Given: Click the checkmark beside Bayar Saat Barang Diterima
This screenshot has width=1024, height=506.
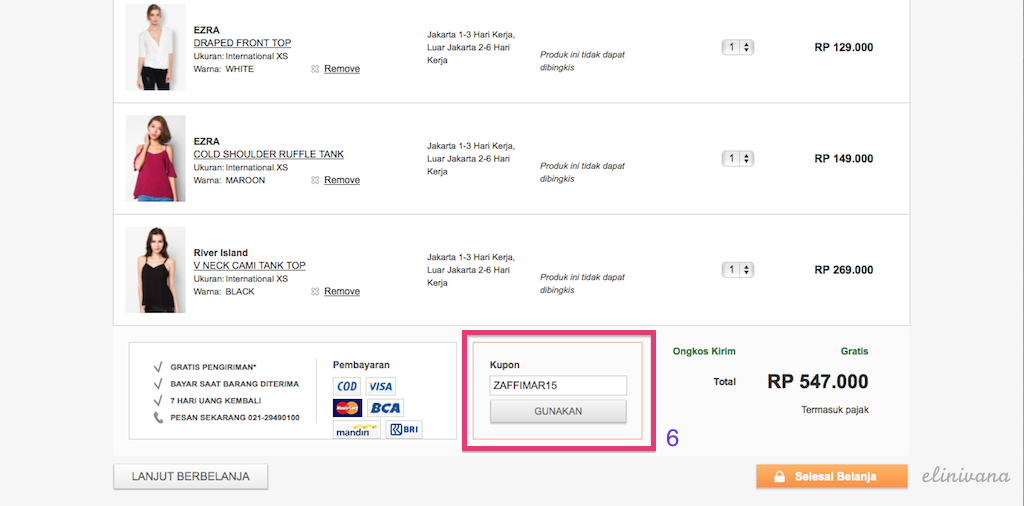Looking at the screenshot, I should [x=157, y=384].
